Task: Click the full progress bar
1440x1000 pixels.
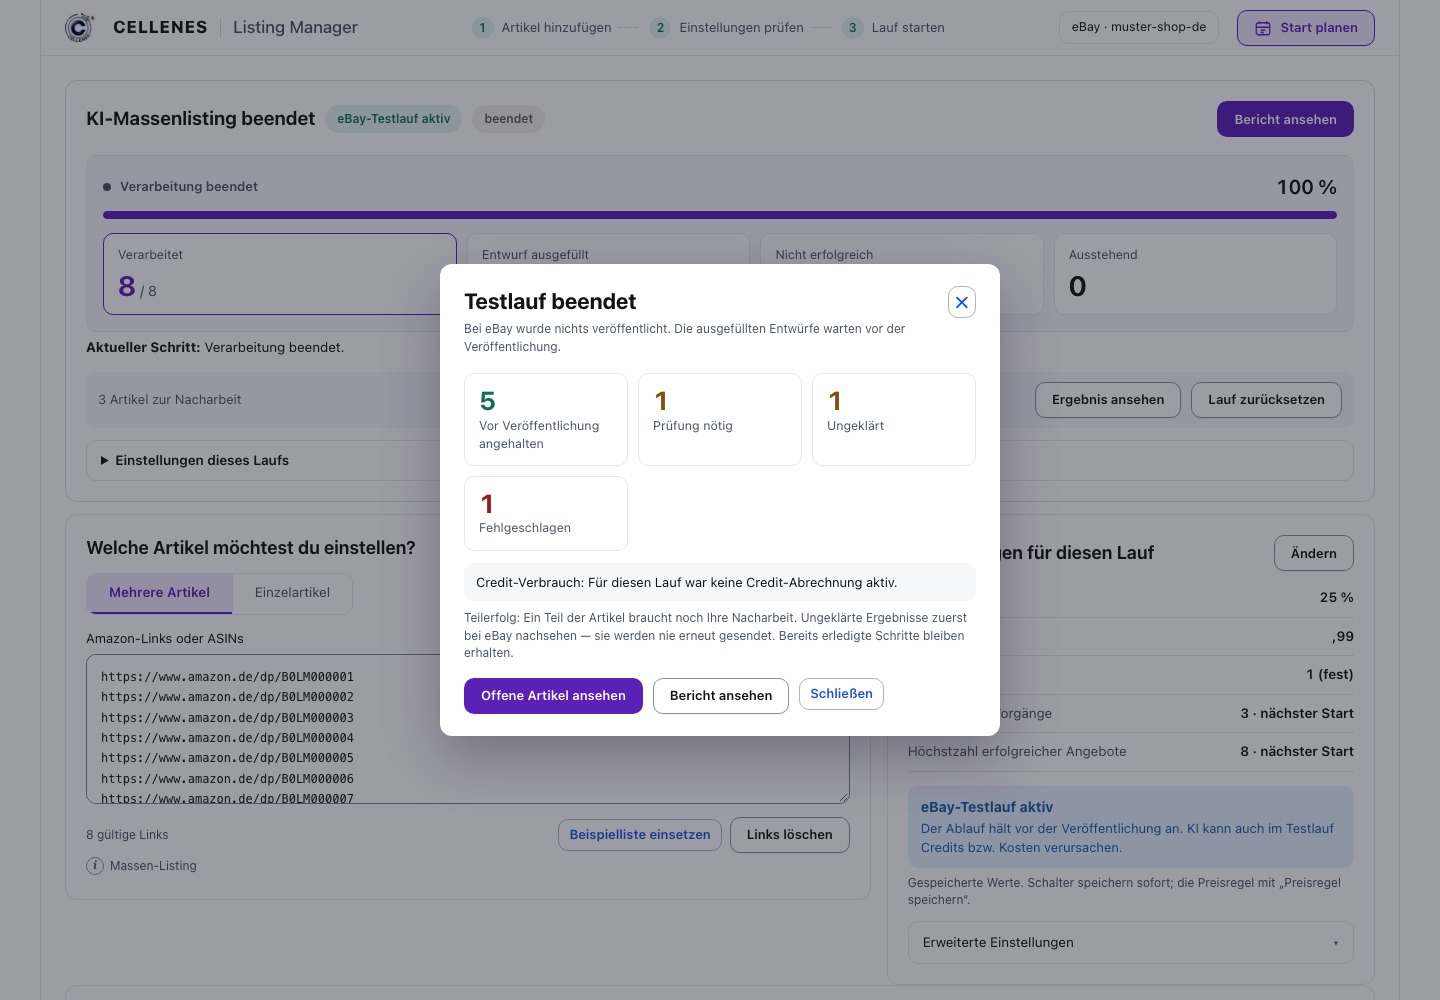Action: click(x=720, y=215)
